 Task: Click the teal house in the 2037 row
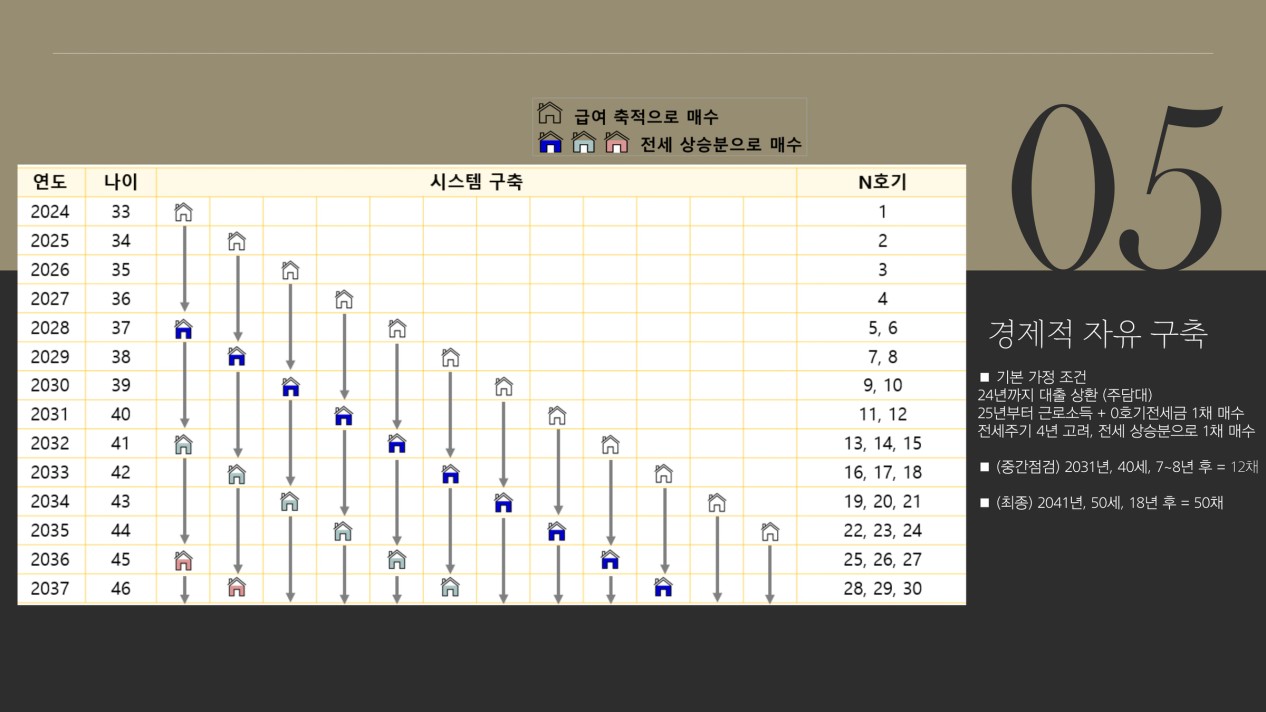(450, 588)
